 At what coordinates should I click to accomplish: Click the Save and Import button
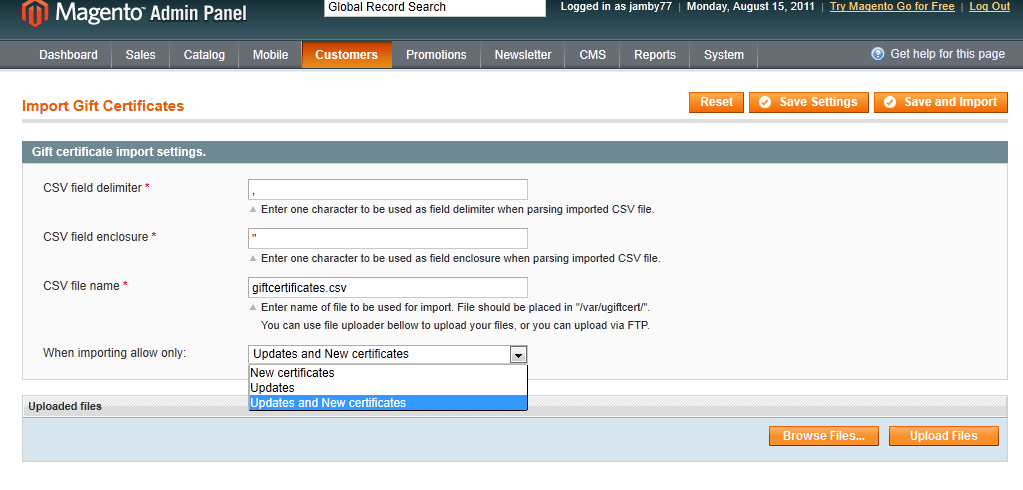click(x=941, y=102)
